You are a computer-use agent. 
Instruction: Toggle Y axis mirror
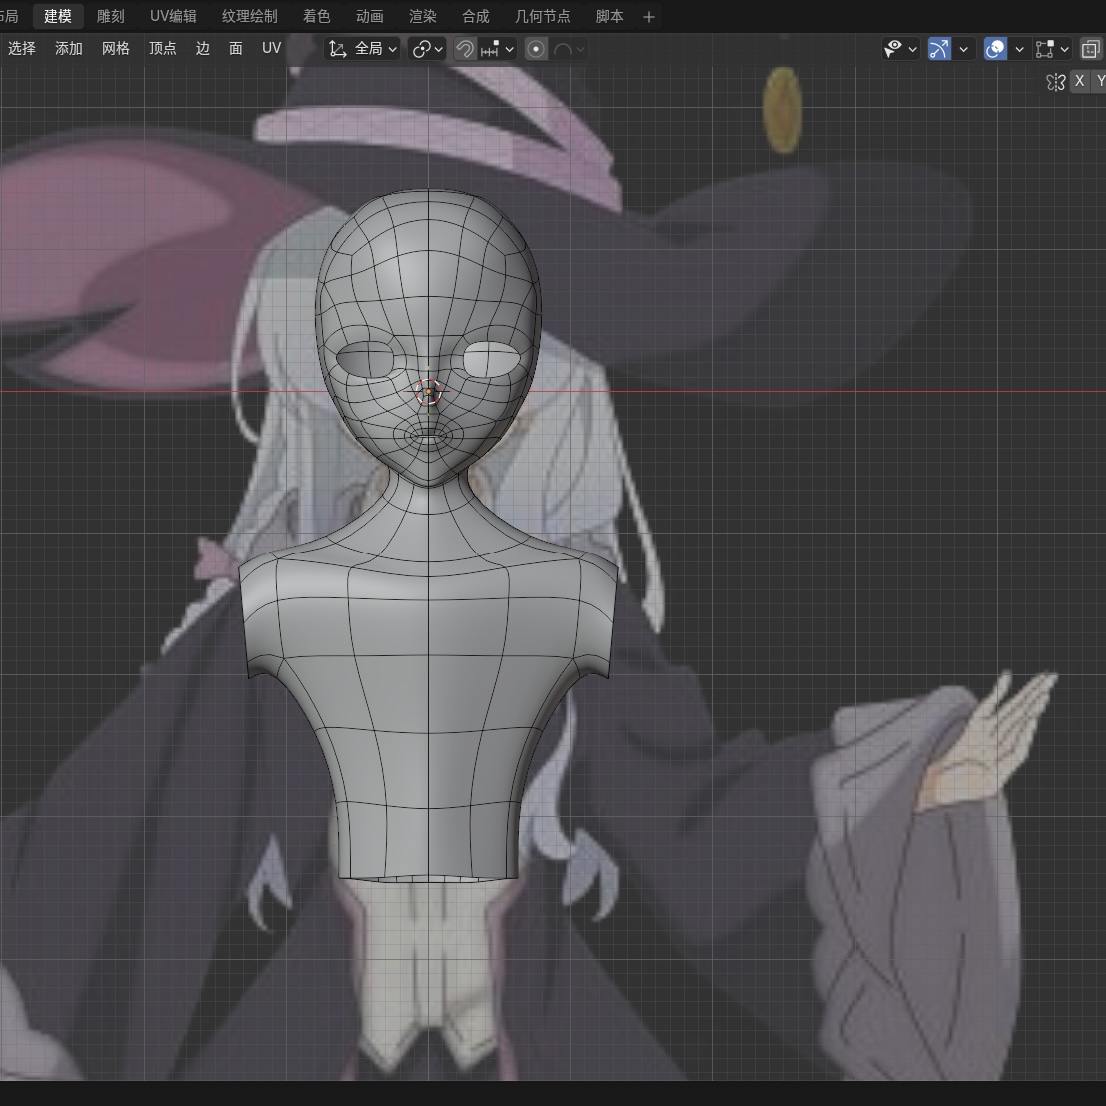point(1099,81)
